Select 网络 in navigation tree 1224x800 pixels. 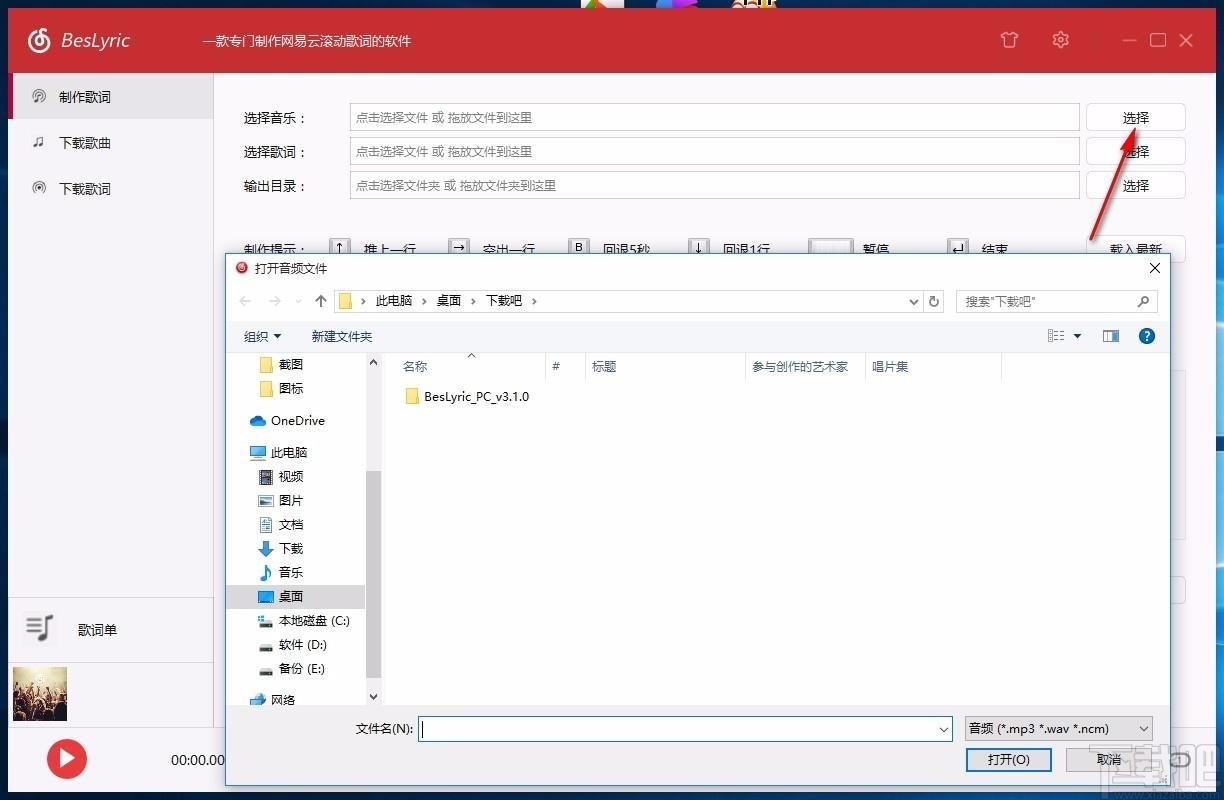coord(284,700)
